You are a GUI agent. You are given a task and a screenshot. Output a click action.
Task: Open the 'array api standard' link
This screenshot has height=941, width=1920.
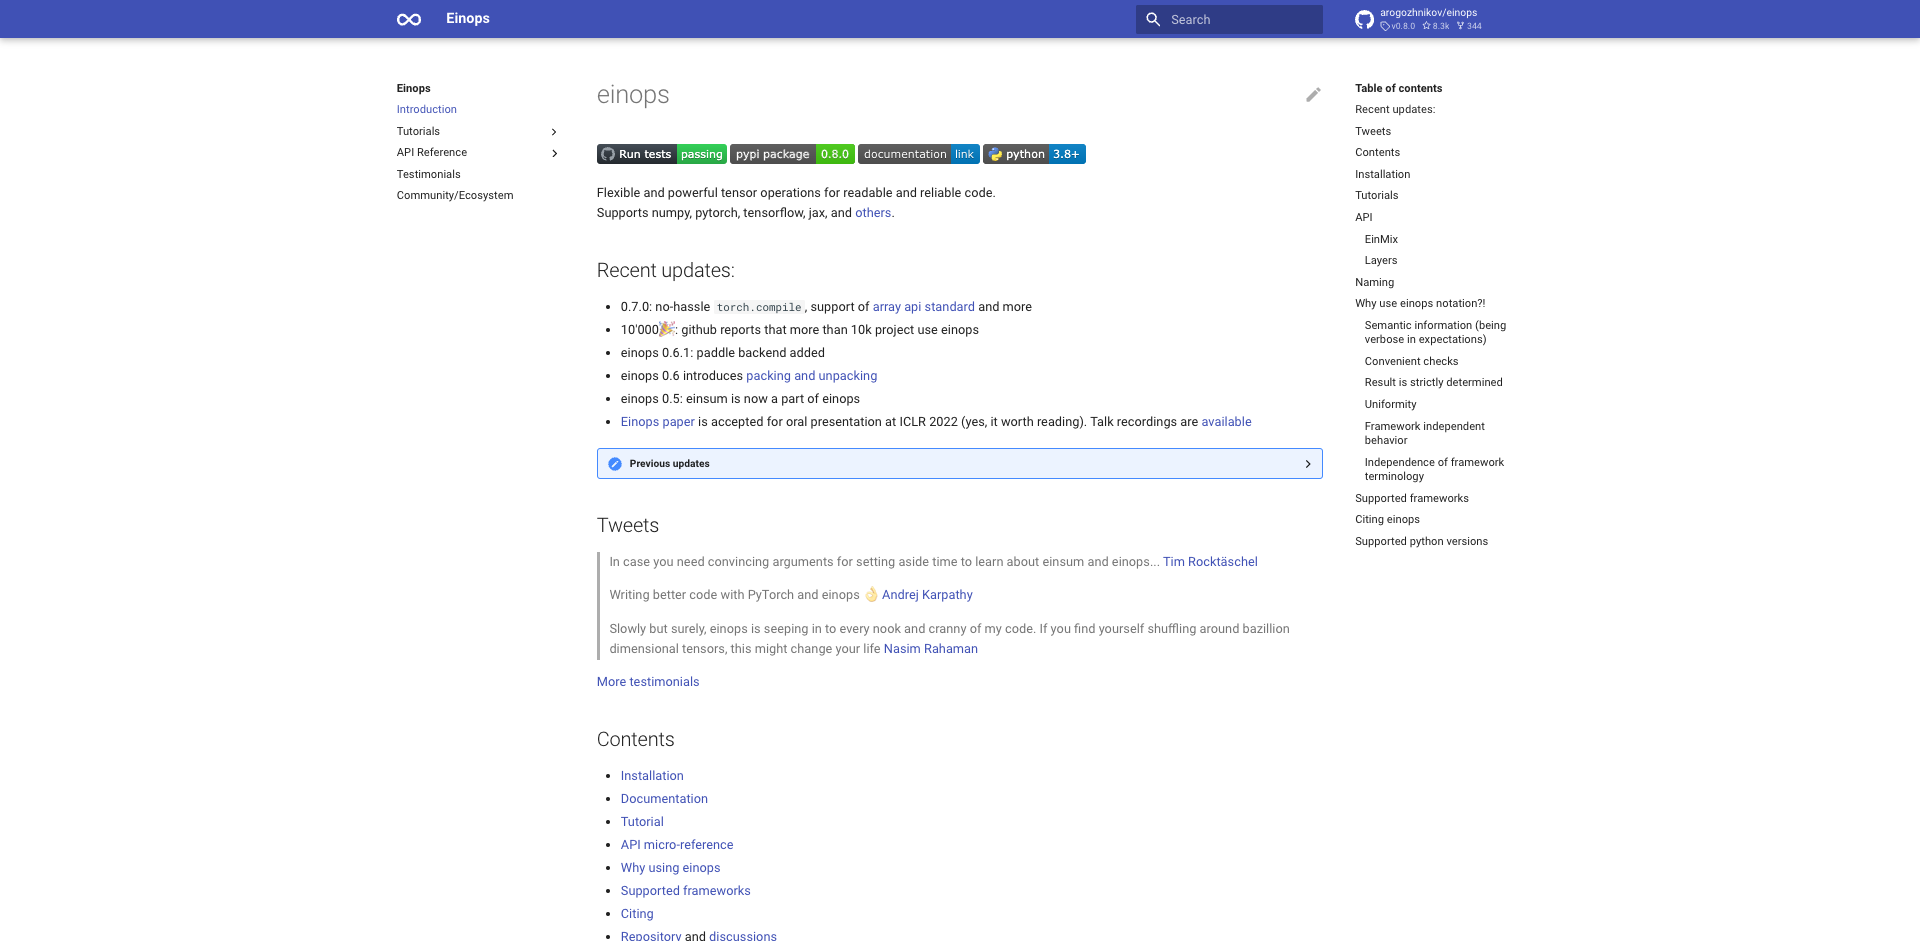[x=922, y=306]
